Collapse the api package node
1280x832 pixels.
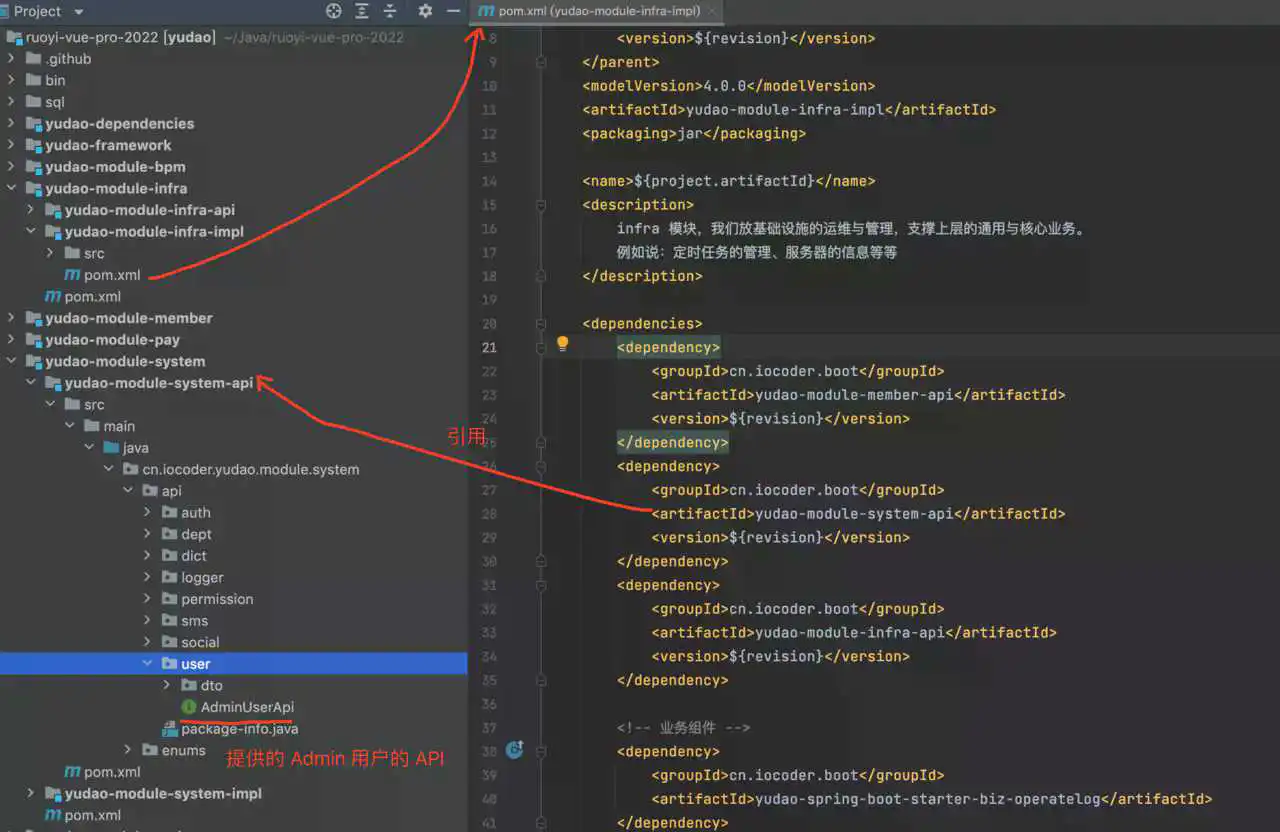(128, 491)
